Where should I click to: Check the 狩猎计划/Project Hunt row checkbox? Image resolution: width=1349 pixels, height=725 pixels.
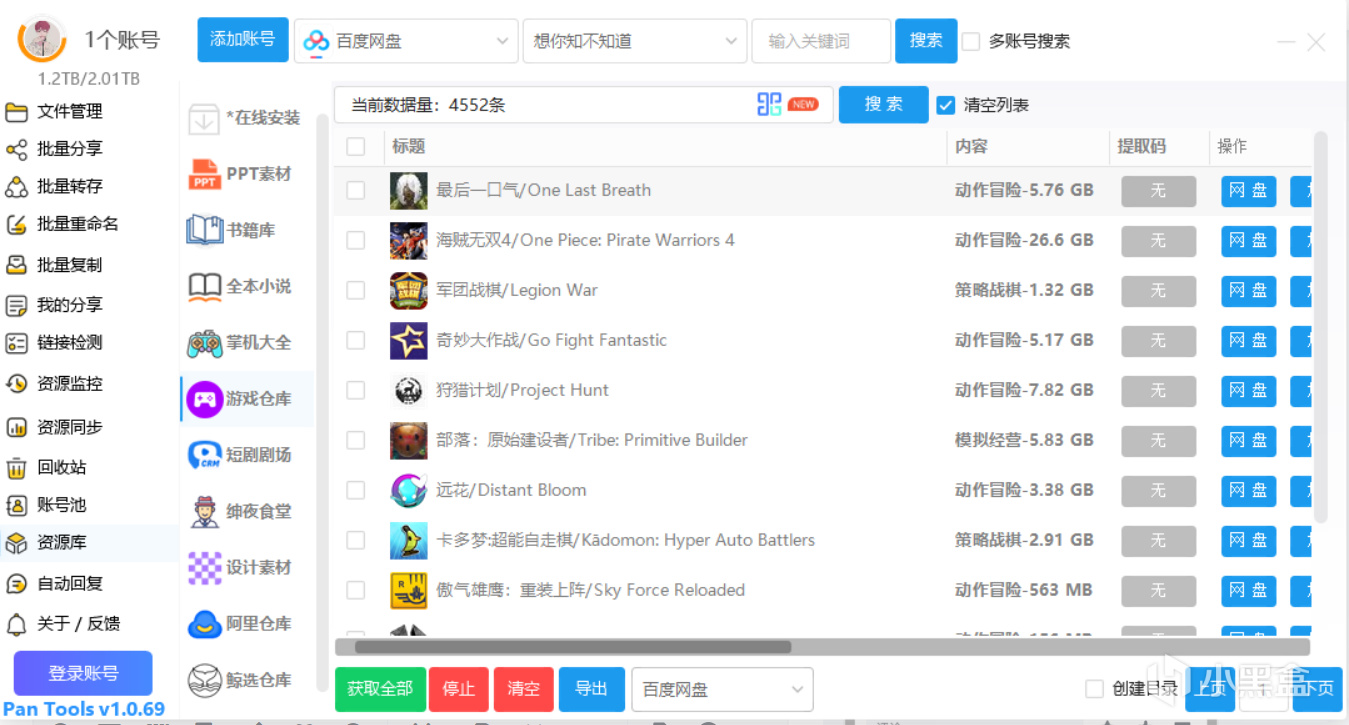356,390
